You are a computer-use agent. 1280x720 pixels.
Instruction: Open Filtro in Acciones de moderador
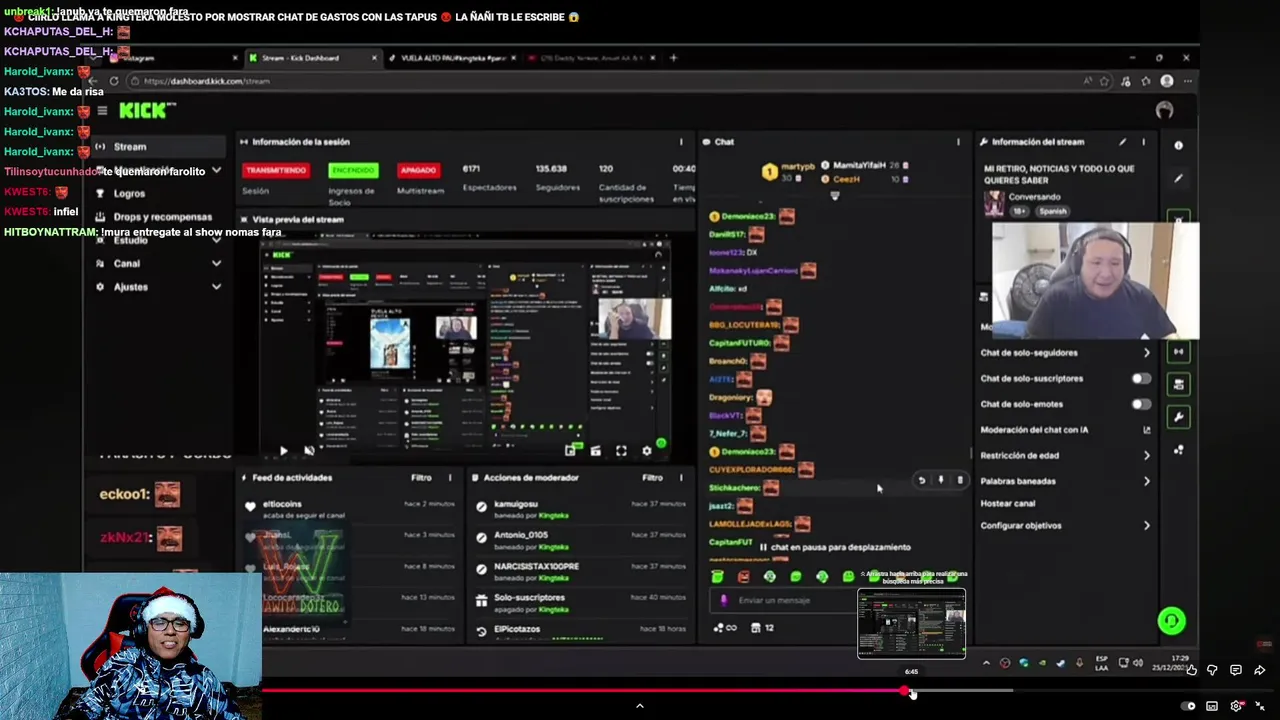coord(652,478)
